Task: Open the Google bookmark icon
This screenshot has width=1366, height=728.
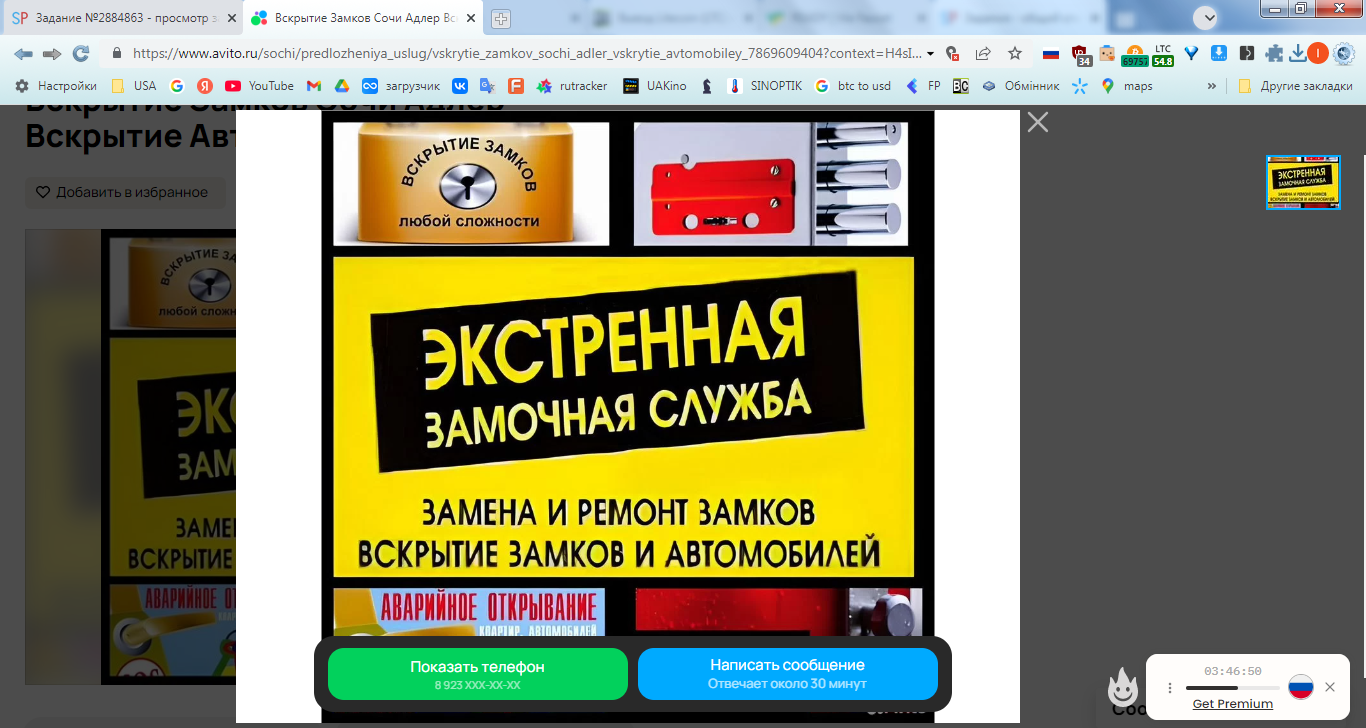Action: coord(177,86)
